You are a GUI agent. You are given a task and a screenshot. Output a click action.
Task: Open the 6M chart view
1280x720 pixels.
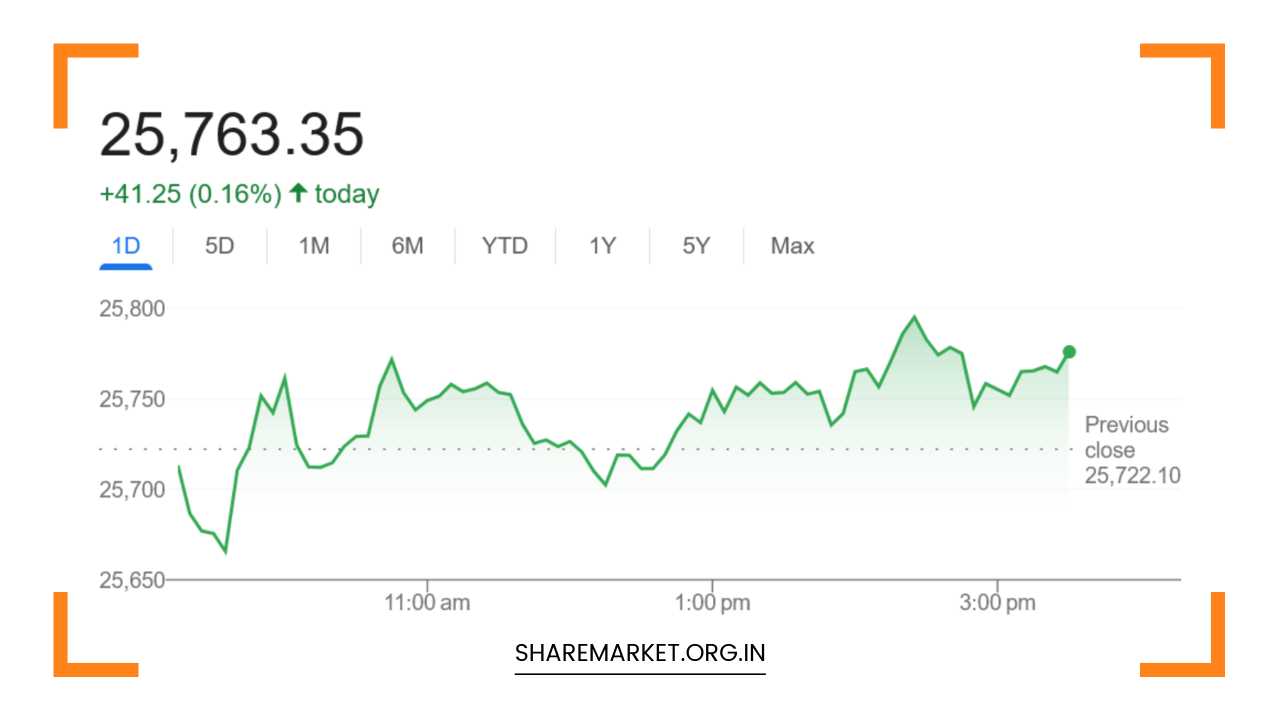(x=408, y=245)
